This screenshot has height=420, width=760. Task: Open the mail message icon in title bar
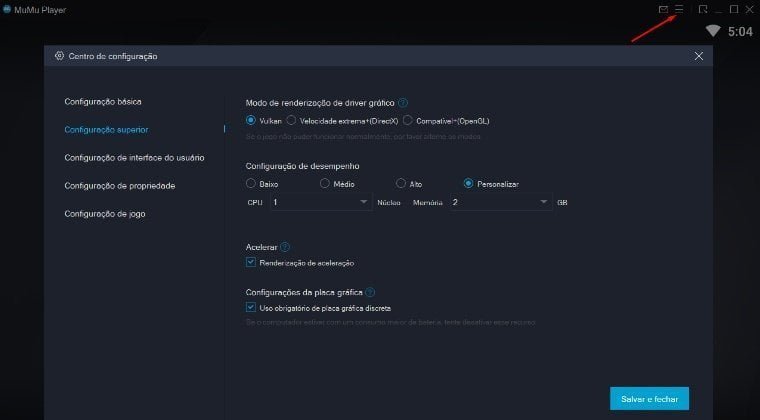663,9
